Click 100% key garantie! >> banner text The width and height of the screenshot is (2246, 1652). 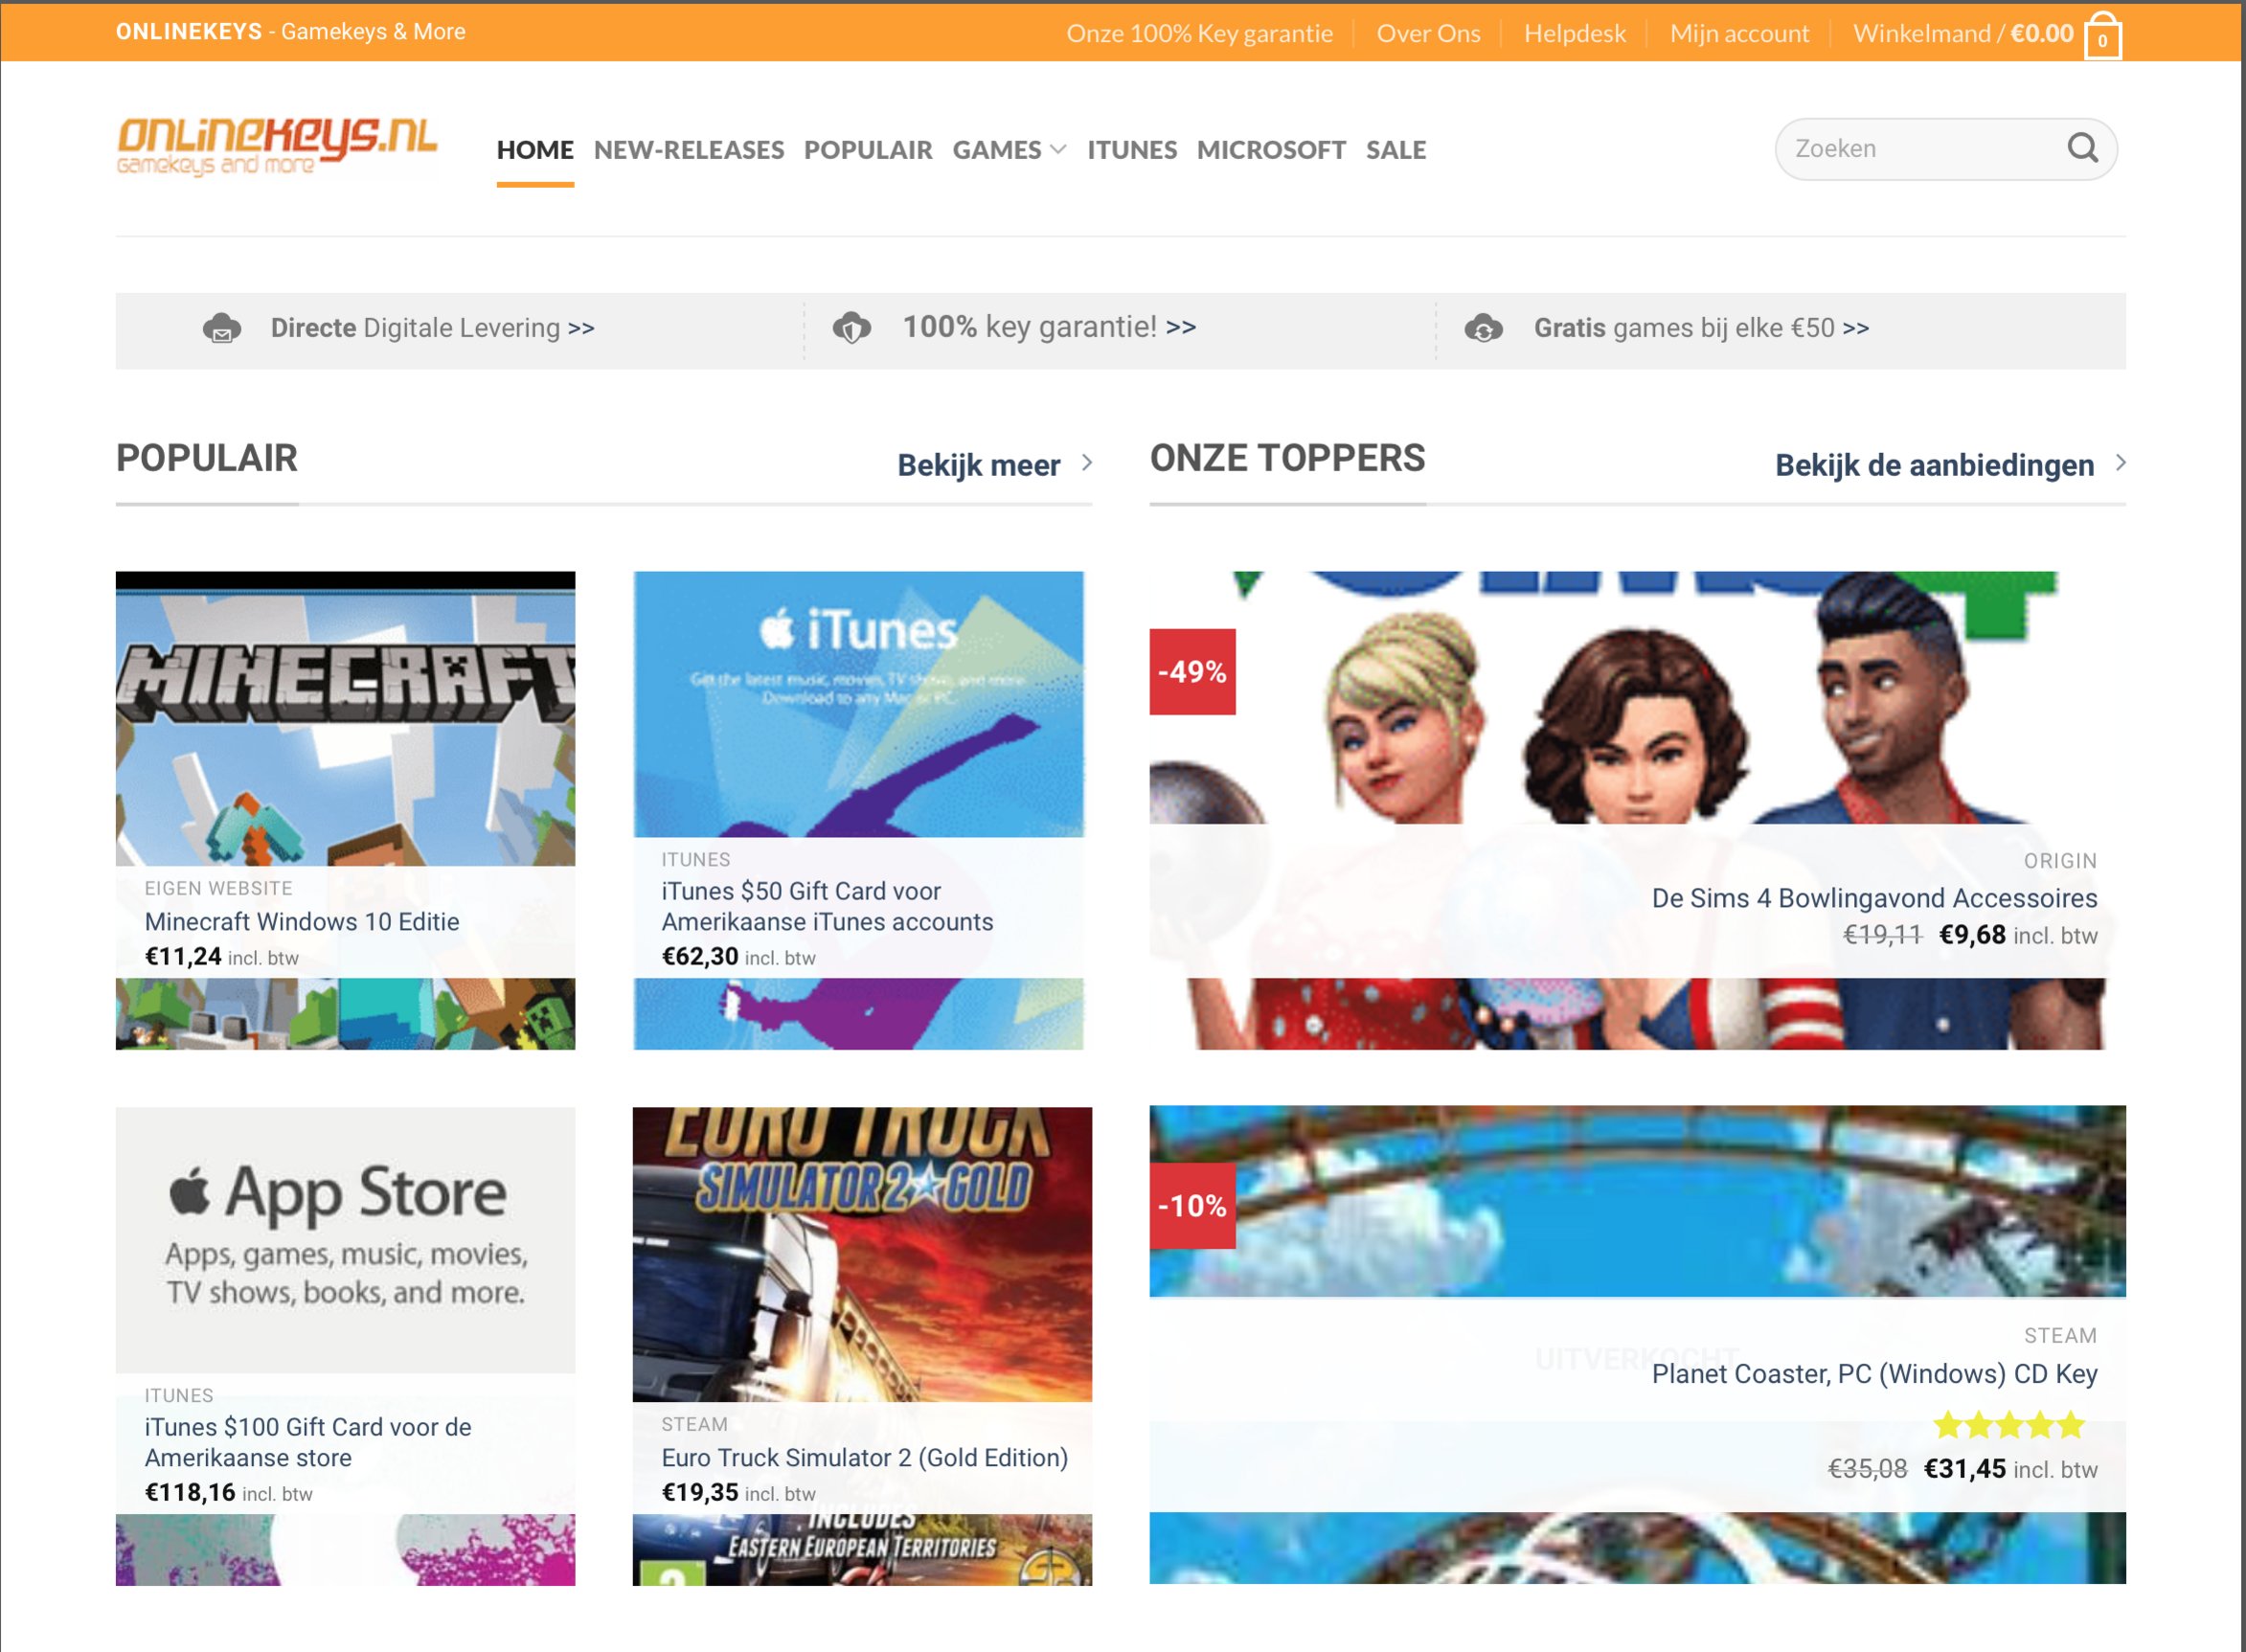(1049, 327)
